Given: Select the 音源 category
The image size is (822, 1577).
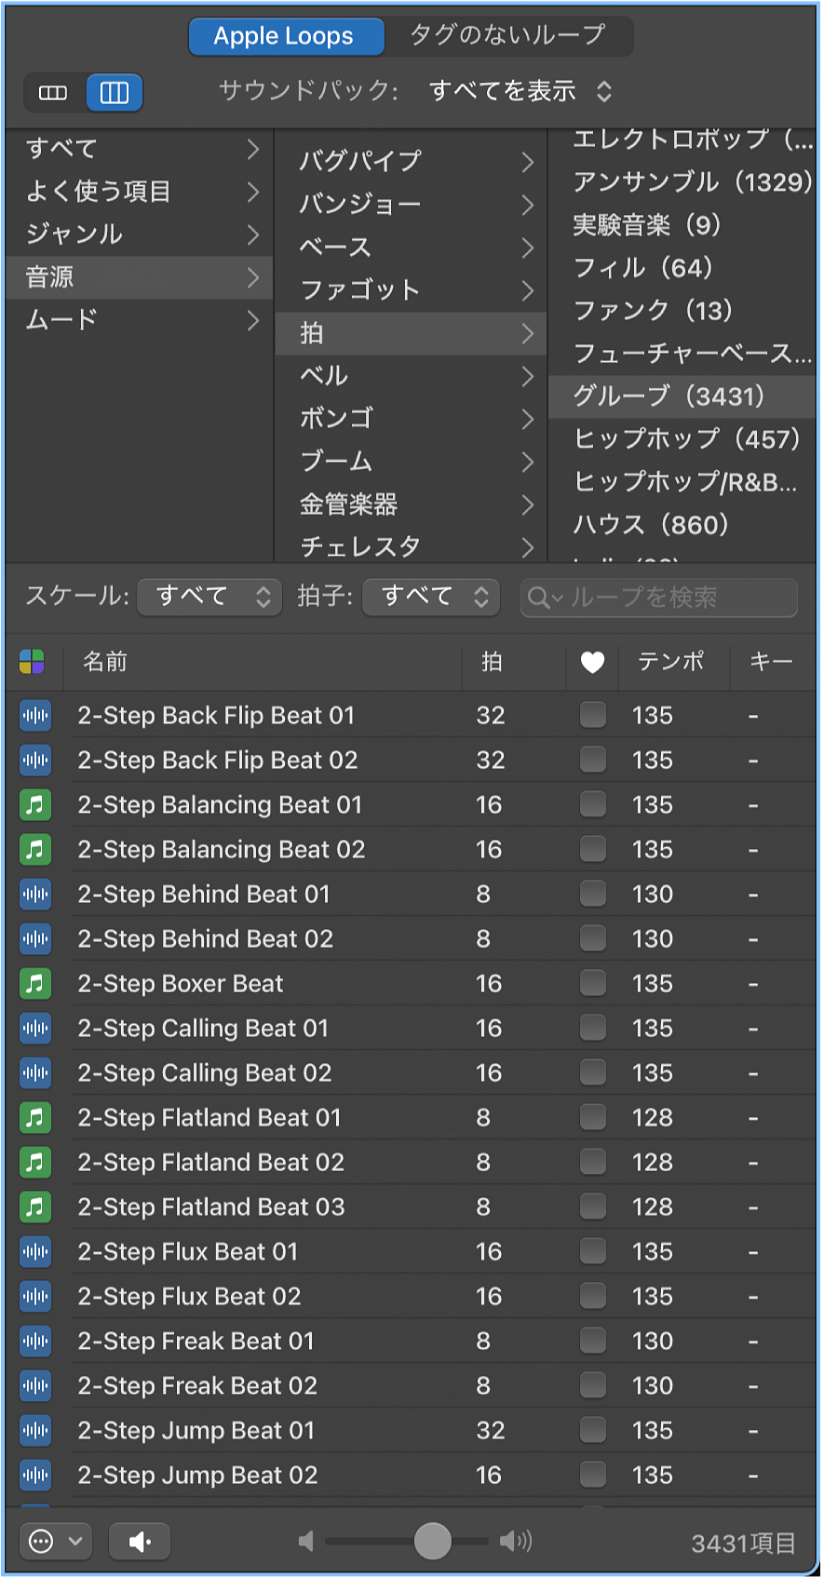Looking at the screenshot, I should pyautogui.click(x=139, y=277).
